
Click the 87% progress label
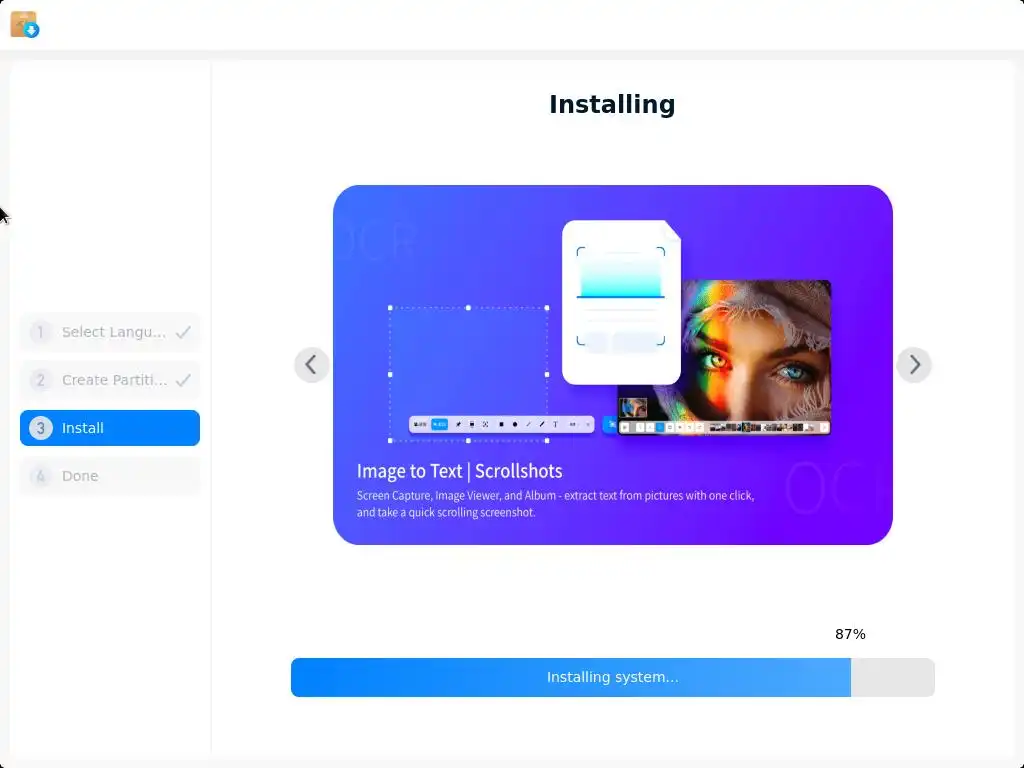pos(850,634)
